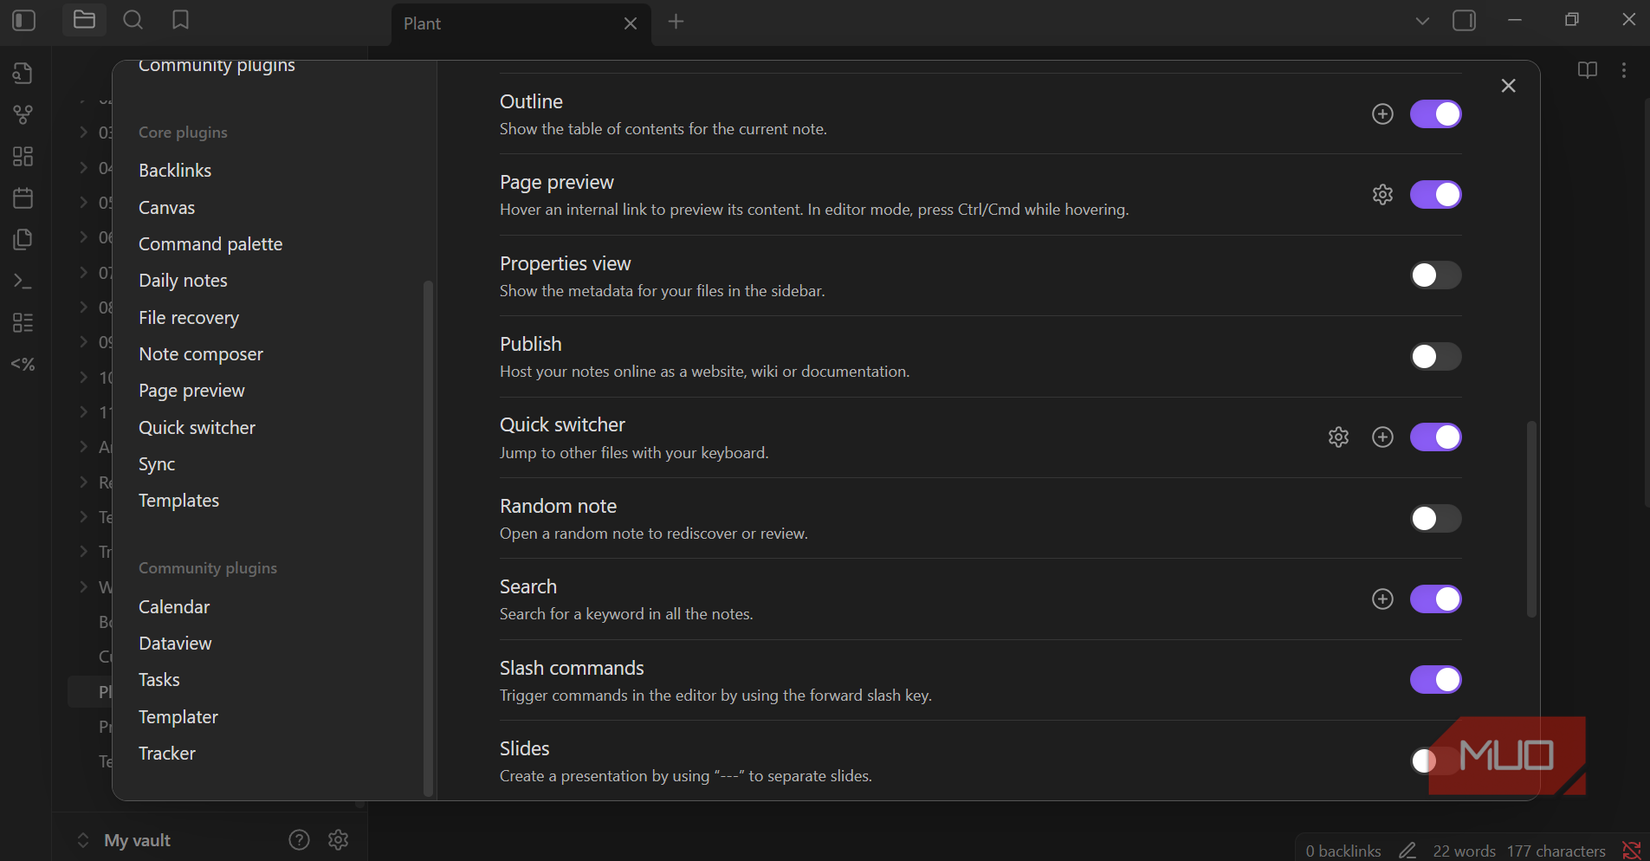Click the help icon near My vault
The image size is (1650, 861).
coord(299,840)
